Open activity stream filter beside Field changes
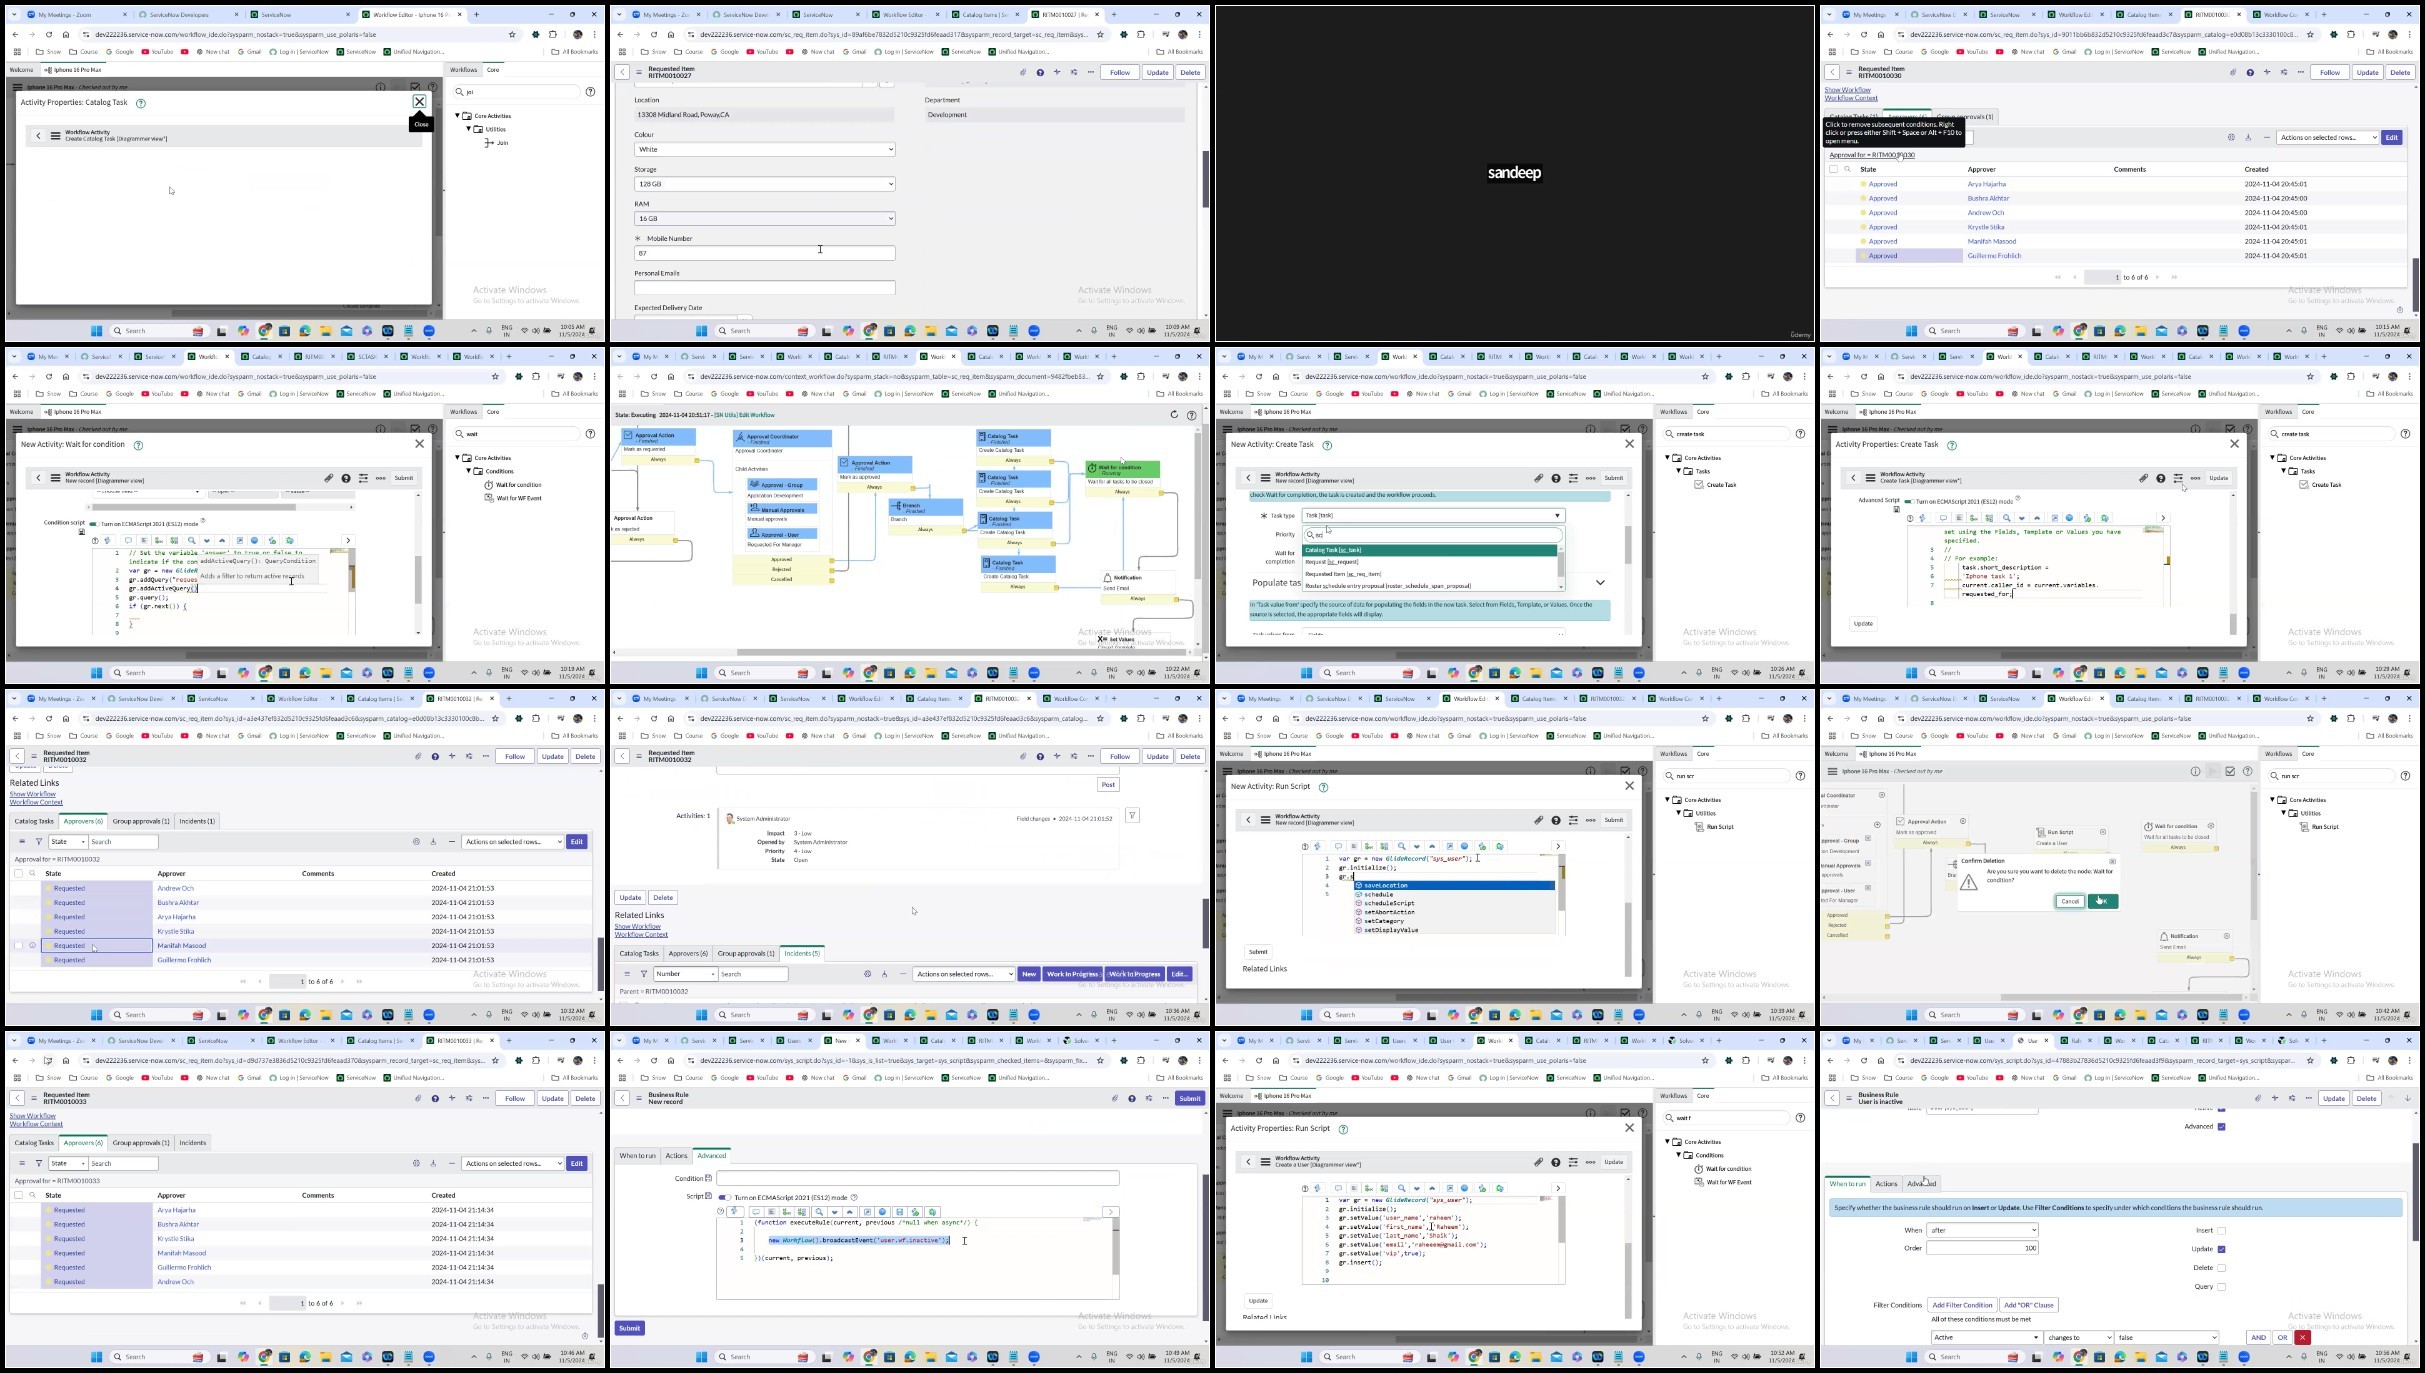 (1132, 816)
